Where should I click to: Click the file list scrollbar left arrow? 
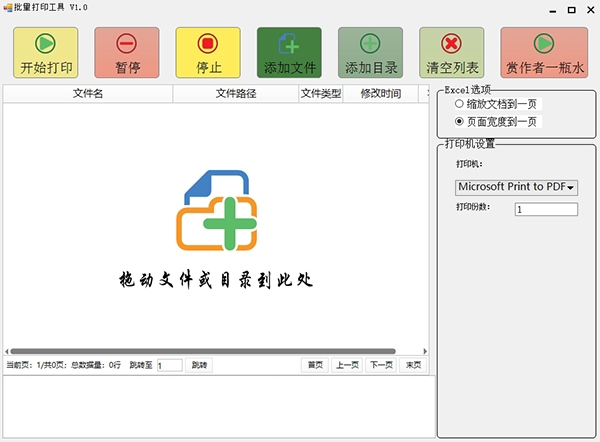7,351
